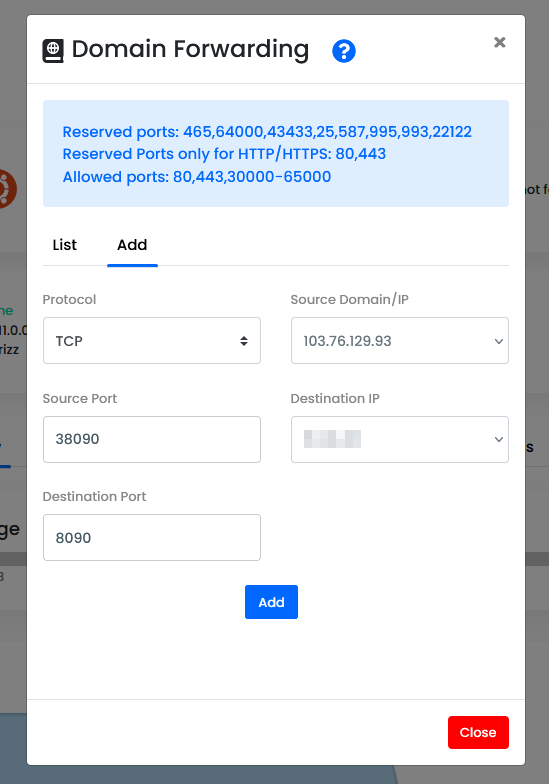Click the Protocol field label
The image size is (549, 784).
point(70,300)
